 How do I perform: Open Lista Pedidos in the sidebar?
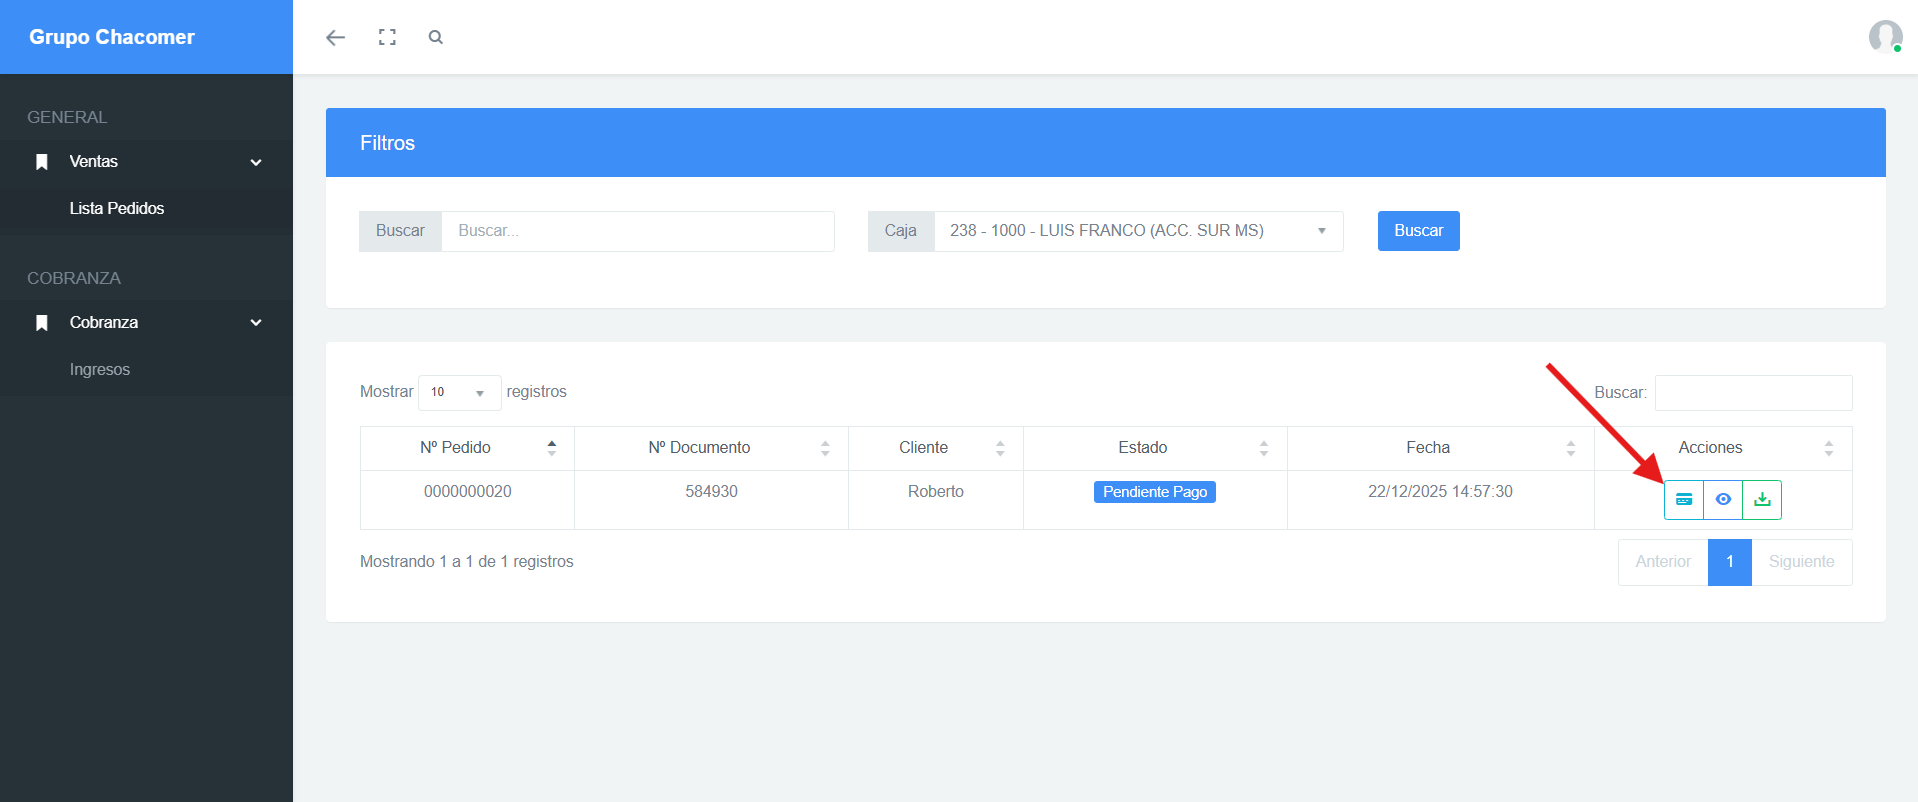[x=117, y=209]
